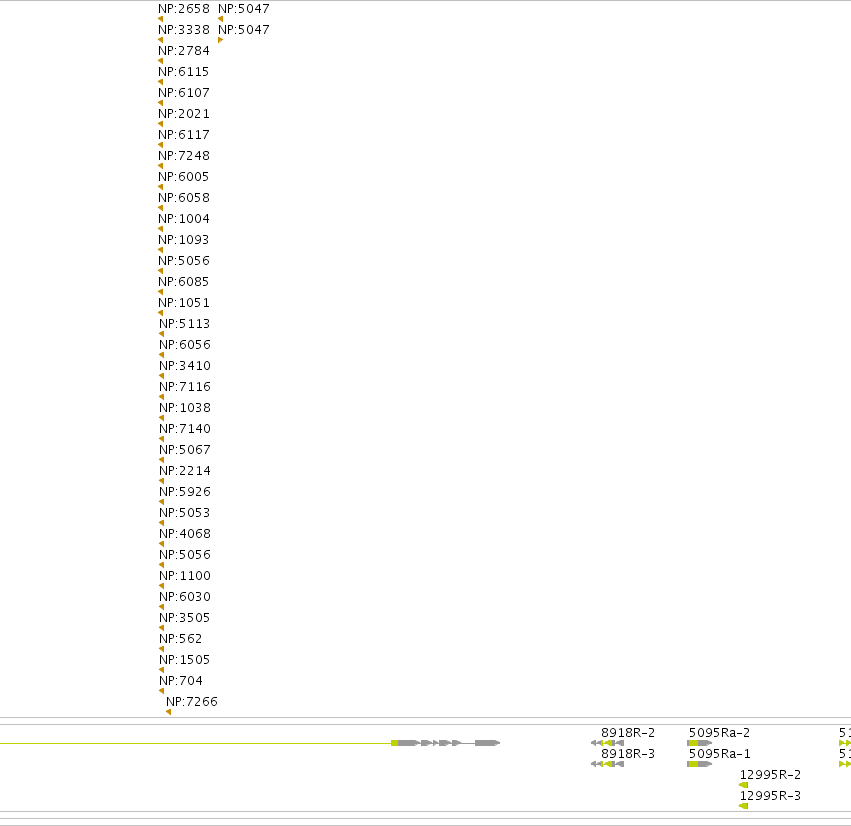851x826 pixels.
Task: Click orange triangle marker under NP:7266
Action: point(168,712)
